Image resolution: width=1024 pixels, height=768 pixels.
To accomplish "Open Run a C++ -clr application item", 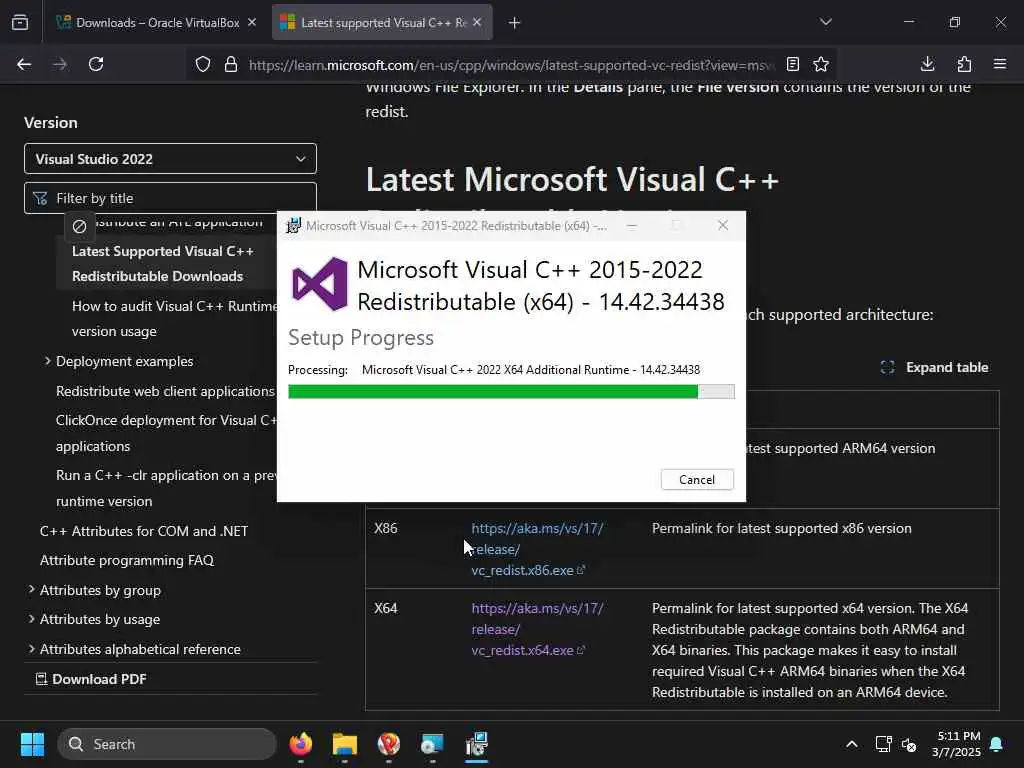I will [166, 488].
